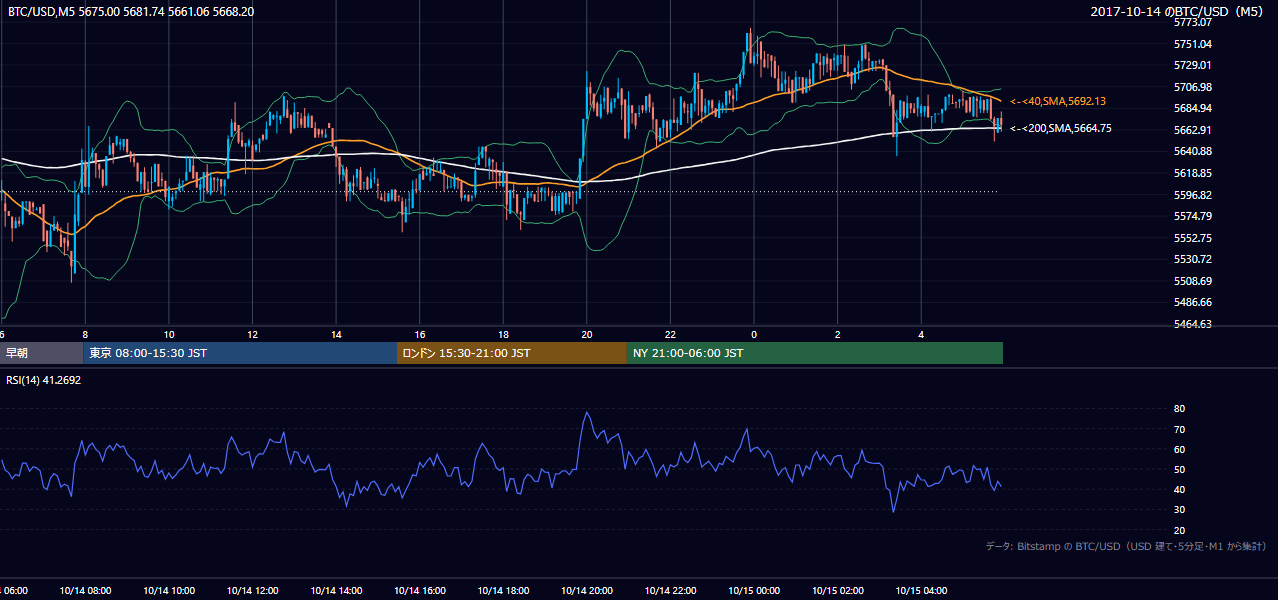The height and width of the screenshot is (600, 1278).
Task: Click the 10/14 14:00 date axis label
Action: coord(336,590)
